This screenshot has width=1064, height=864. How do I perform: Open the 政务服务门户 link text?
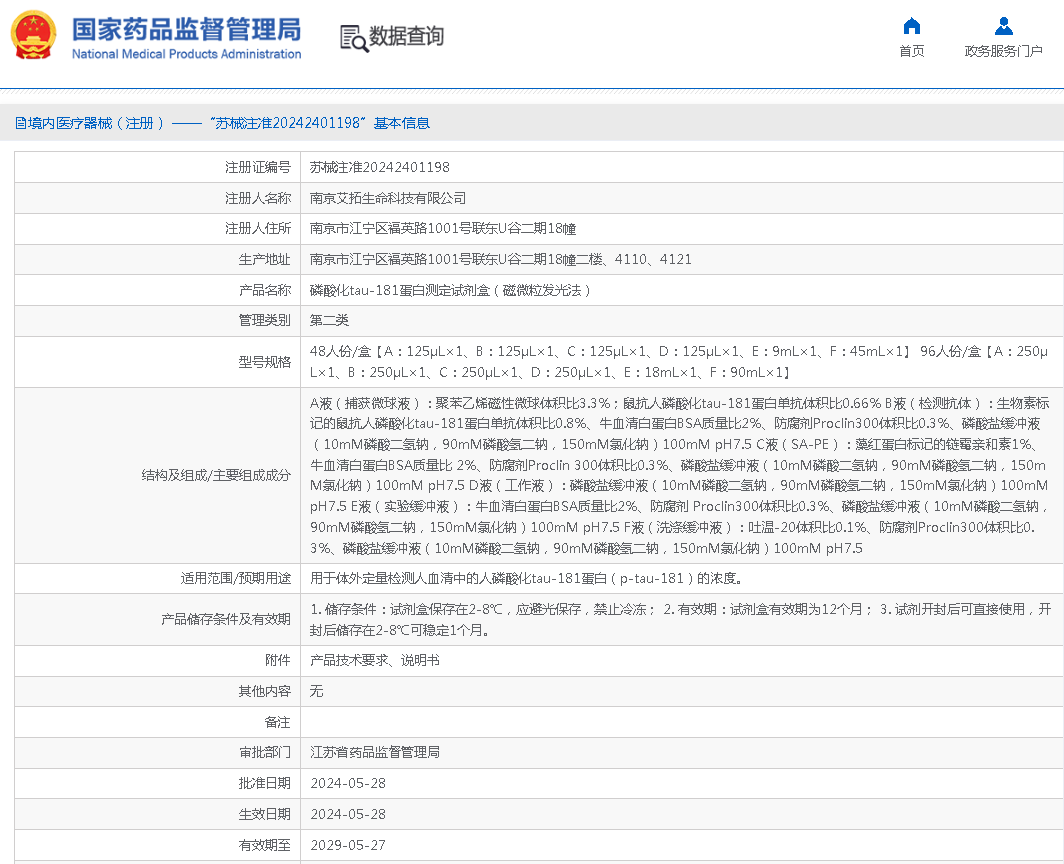tap(1004, 51)
